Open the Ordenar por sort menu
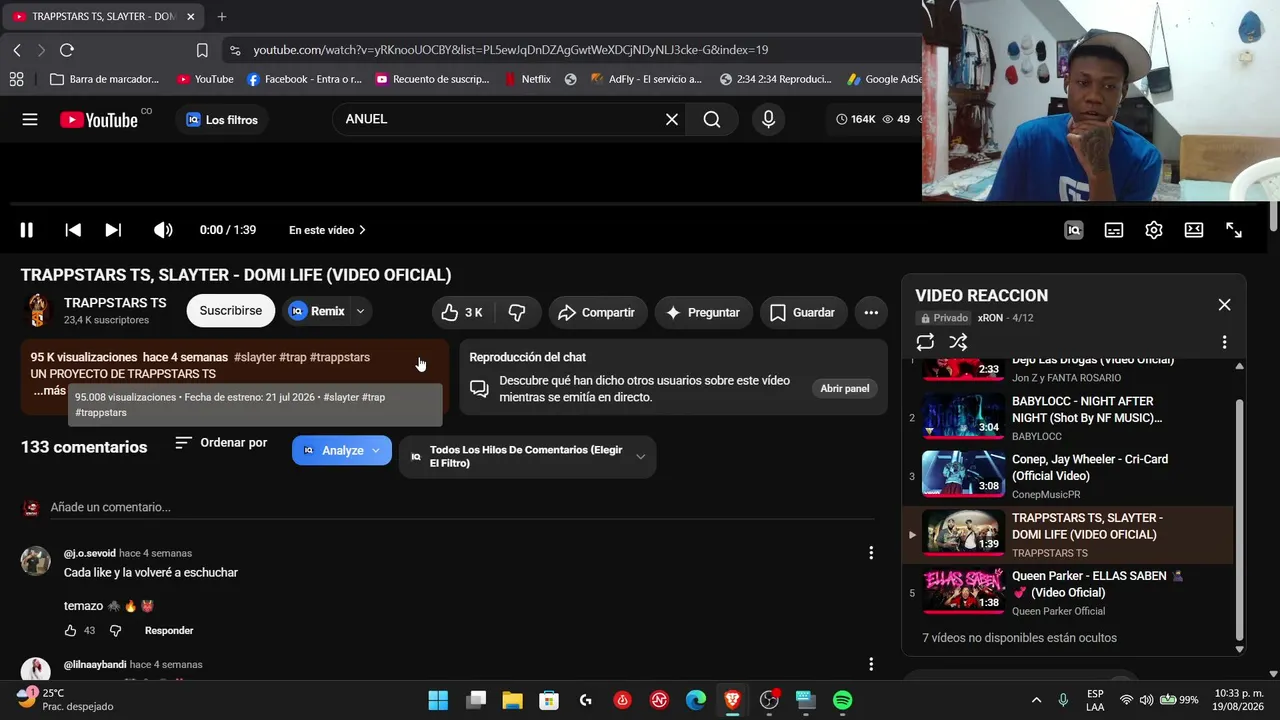The height and width of the screenshot is (720, 1280). [221, 442]
